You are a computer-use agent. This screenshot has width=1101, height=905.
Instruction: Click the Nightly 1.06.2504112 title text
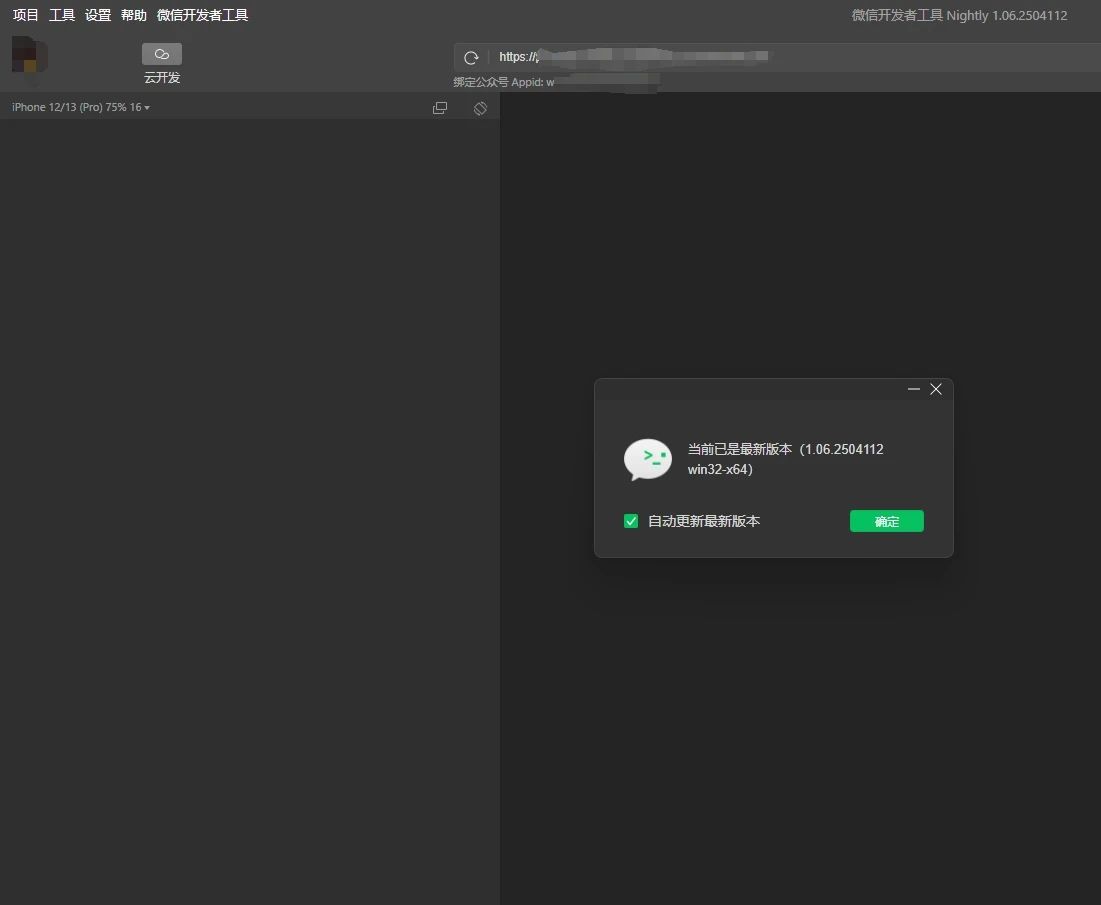point(959,15)
